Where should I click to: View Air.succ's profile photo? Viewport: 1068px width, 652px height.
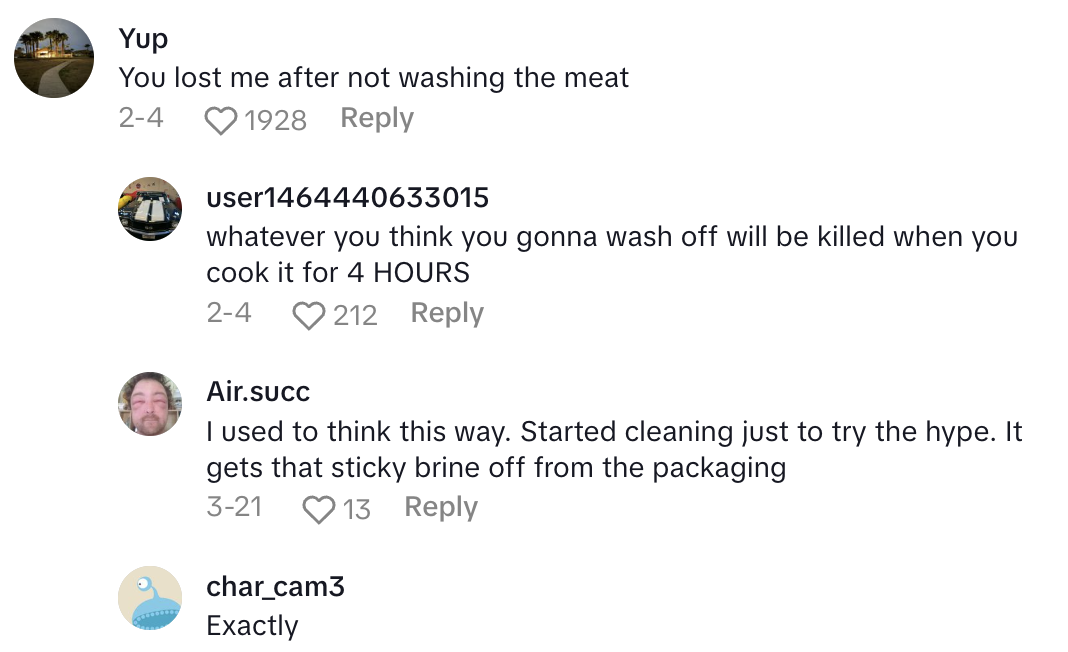(x=150, y=404)
